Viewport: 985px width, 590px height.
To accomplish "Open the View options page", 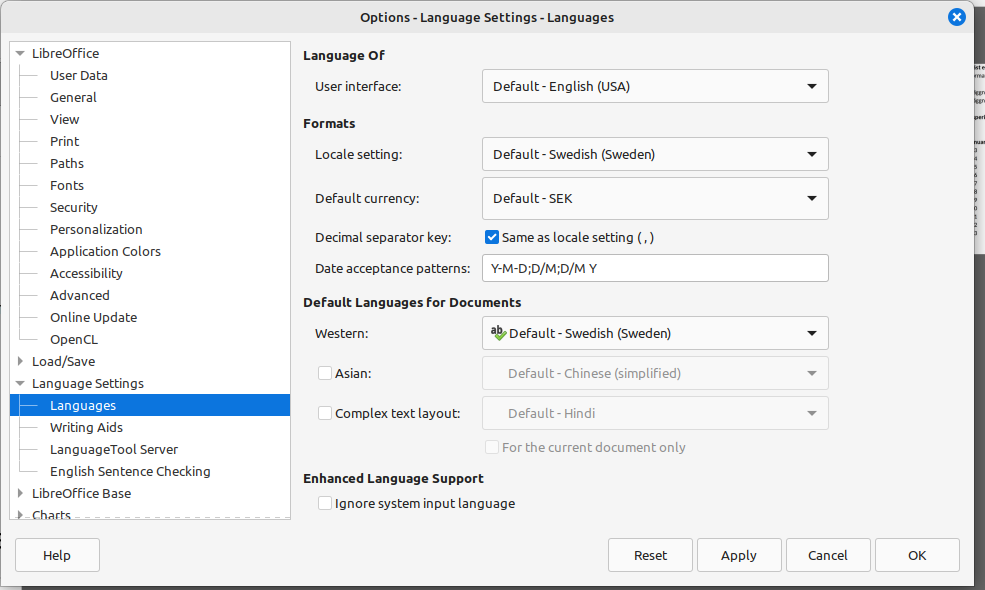I will (x=65, y=119).
